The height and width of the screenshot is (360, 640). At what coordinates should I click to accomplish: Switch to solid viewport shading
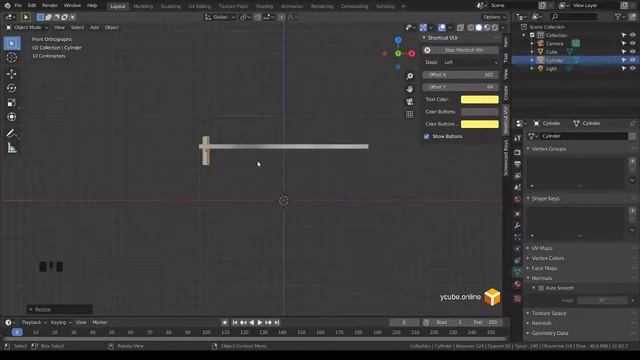point(479,27)
